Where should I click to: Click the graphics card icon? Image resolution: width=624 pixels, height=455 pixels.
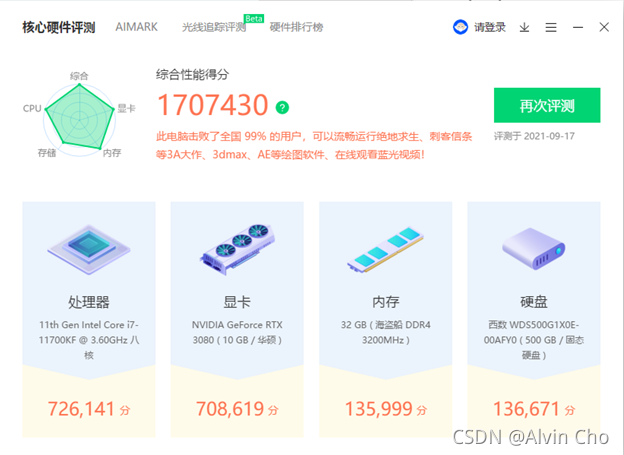(237, 249)
